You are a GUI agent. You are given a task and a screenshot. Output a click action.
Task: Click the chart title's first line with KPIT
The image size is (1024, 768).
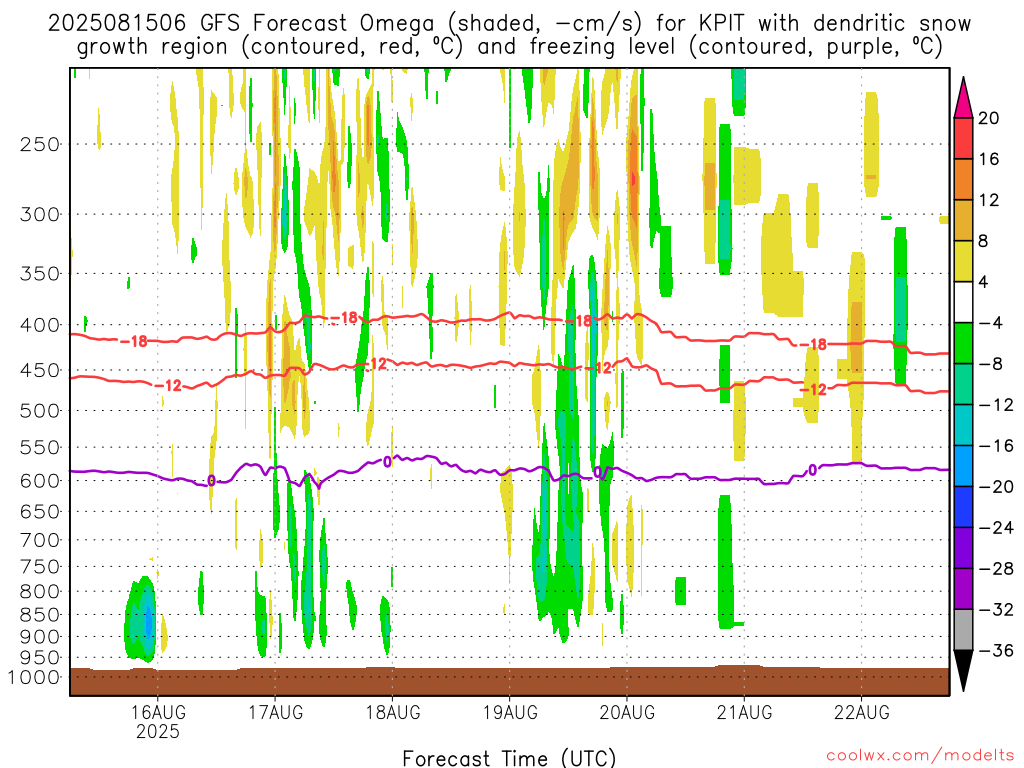click(x=509, y=24)
